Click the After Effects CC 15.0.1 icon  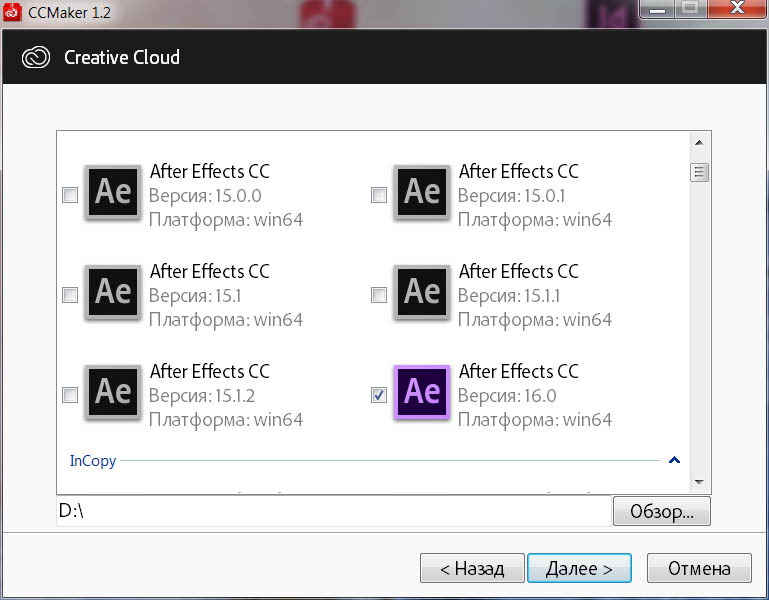422,193
